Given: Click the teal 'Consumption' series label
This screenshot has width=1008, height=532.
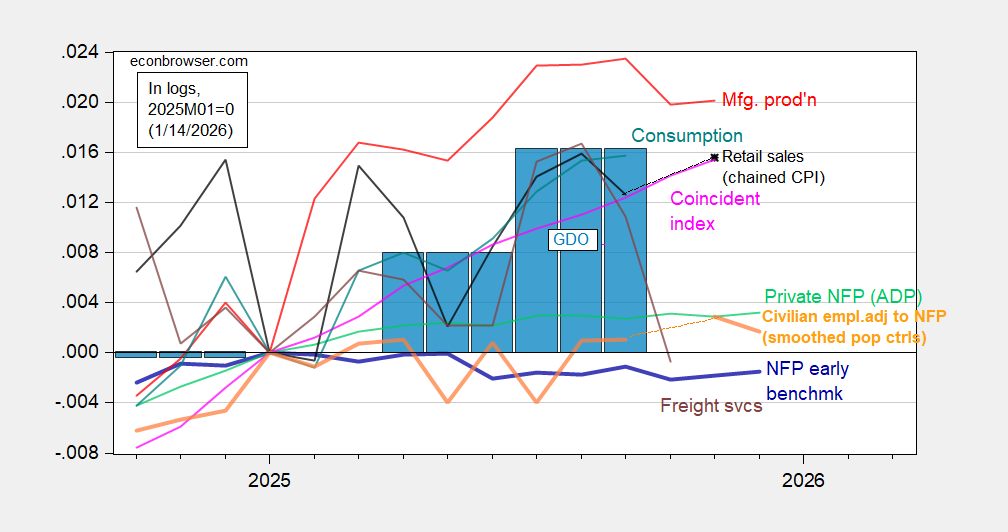Looking at the screenshot, I should click(686, 135).
